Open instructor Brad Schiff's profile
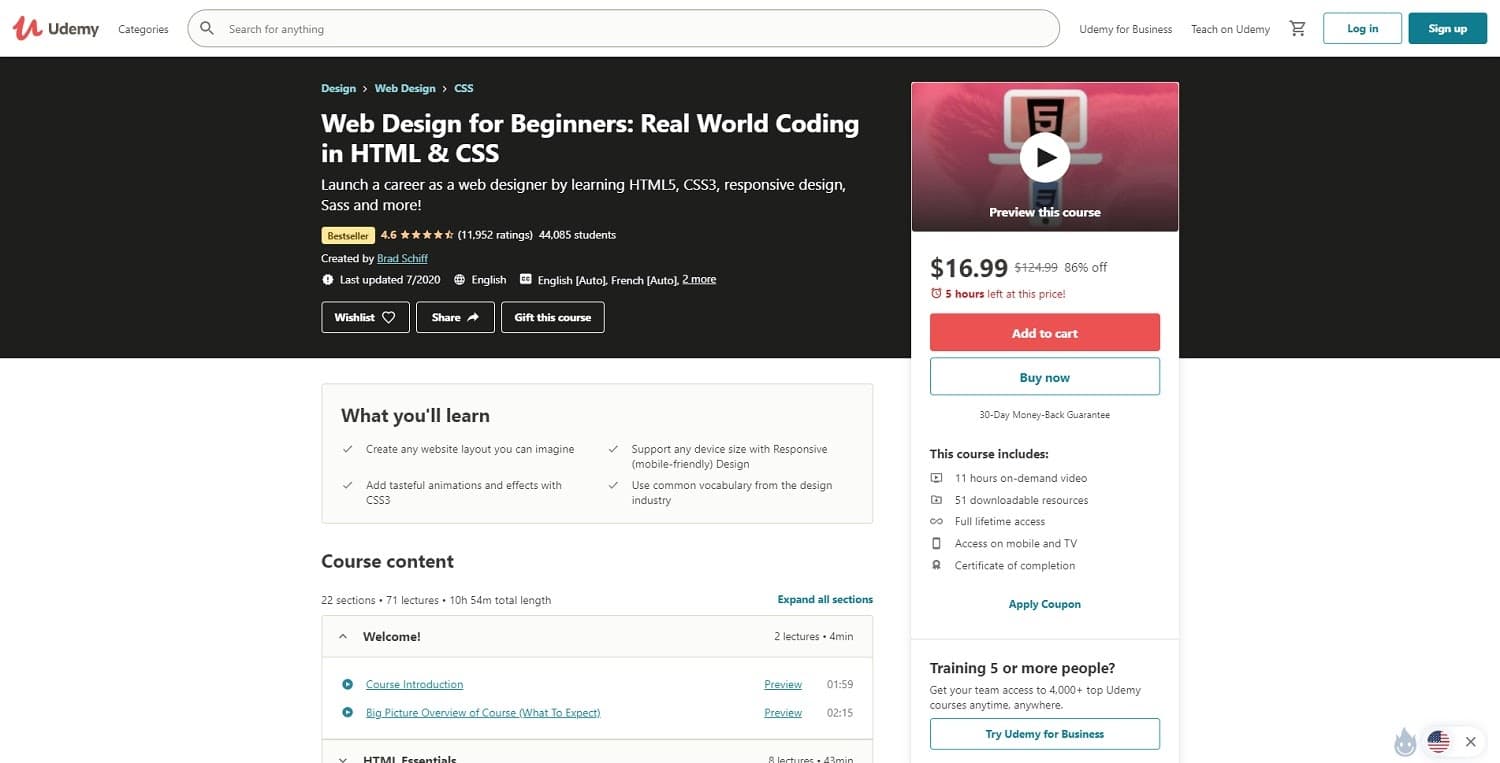This screenshot has width=1500, height=763. (x=402, y=258)
